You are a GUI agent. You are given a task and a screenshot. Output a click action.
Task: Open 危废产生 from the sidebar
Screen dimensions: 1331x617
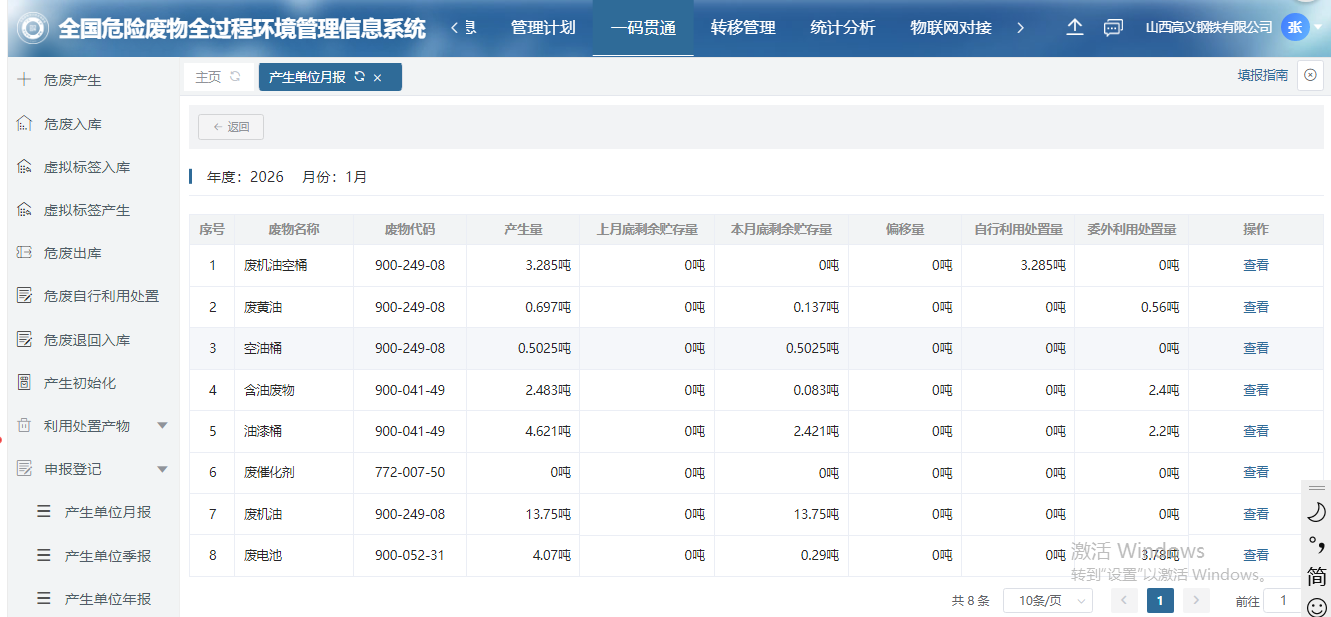pos(72,80)
